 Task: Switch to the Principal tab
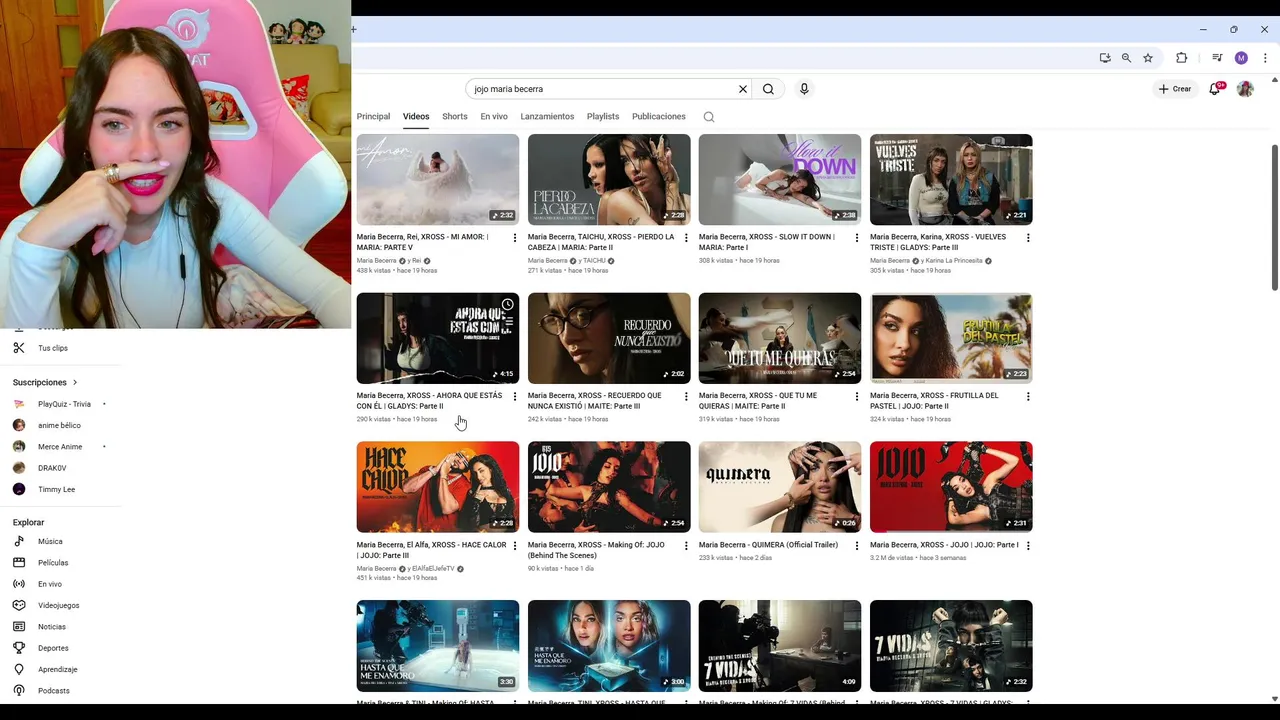pyautogui.click(x=373, y=117)
